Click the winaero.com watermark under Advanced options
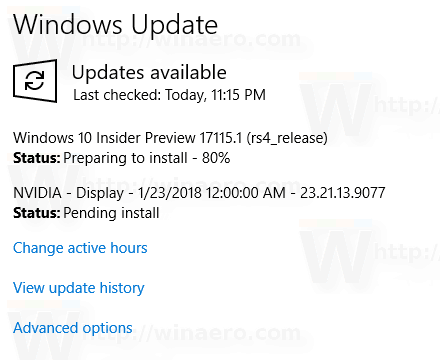The width and height of the screenshot is (440, 360). tap(192, 333)
